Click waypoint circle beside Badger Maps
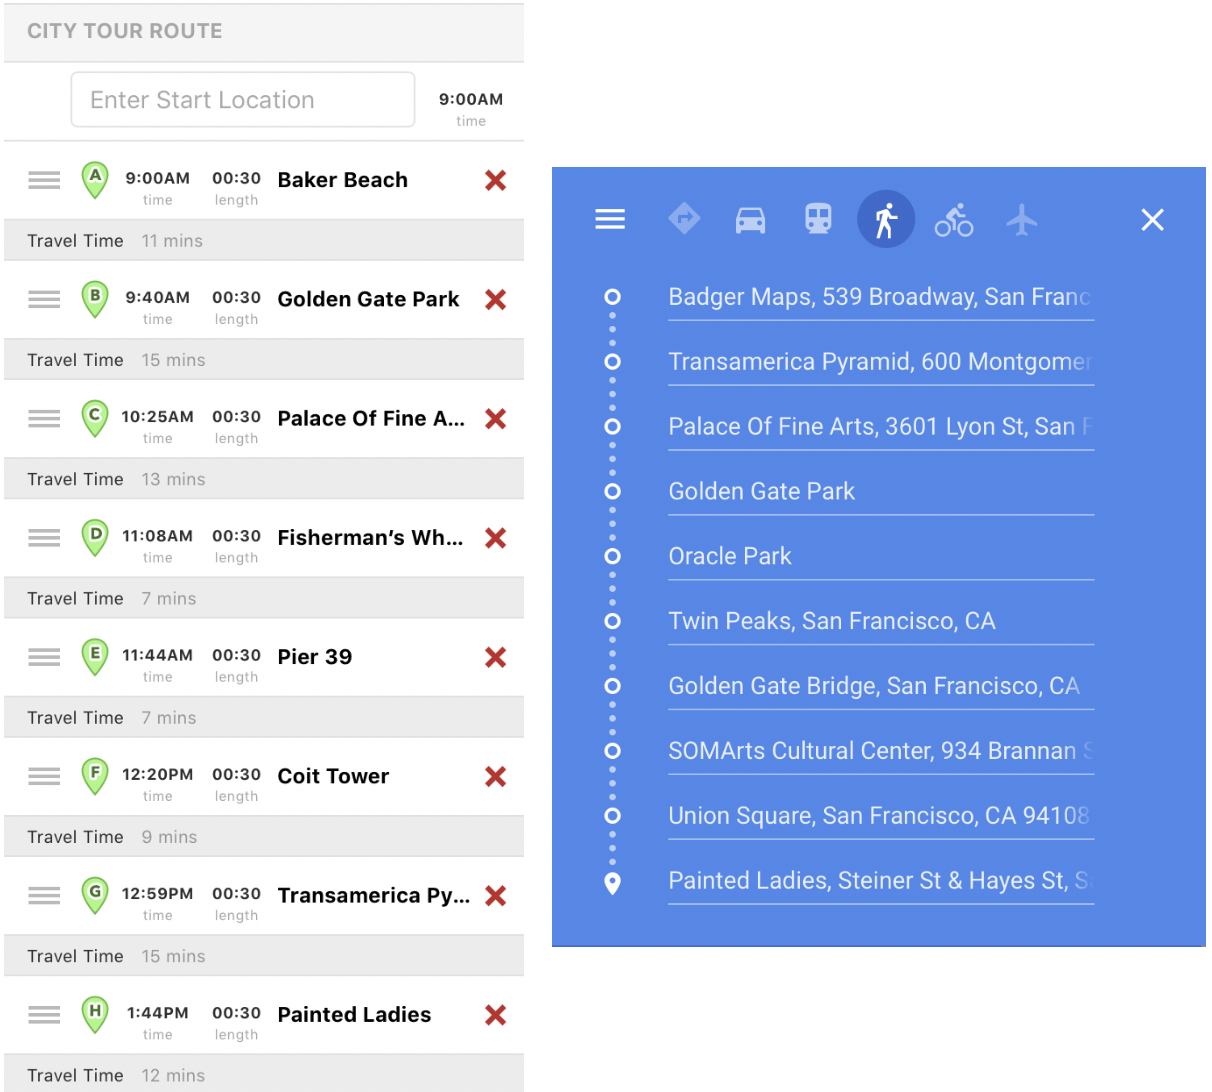Image resolution: width=1212 pixels, height=1092 pixels. (613, 297)
